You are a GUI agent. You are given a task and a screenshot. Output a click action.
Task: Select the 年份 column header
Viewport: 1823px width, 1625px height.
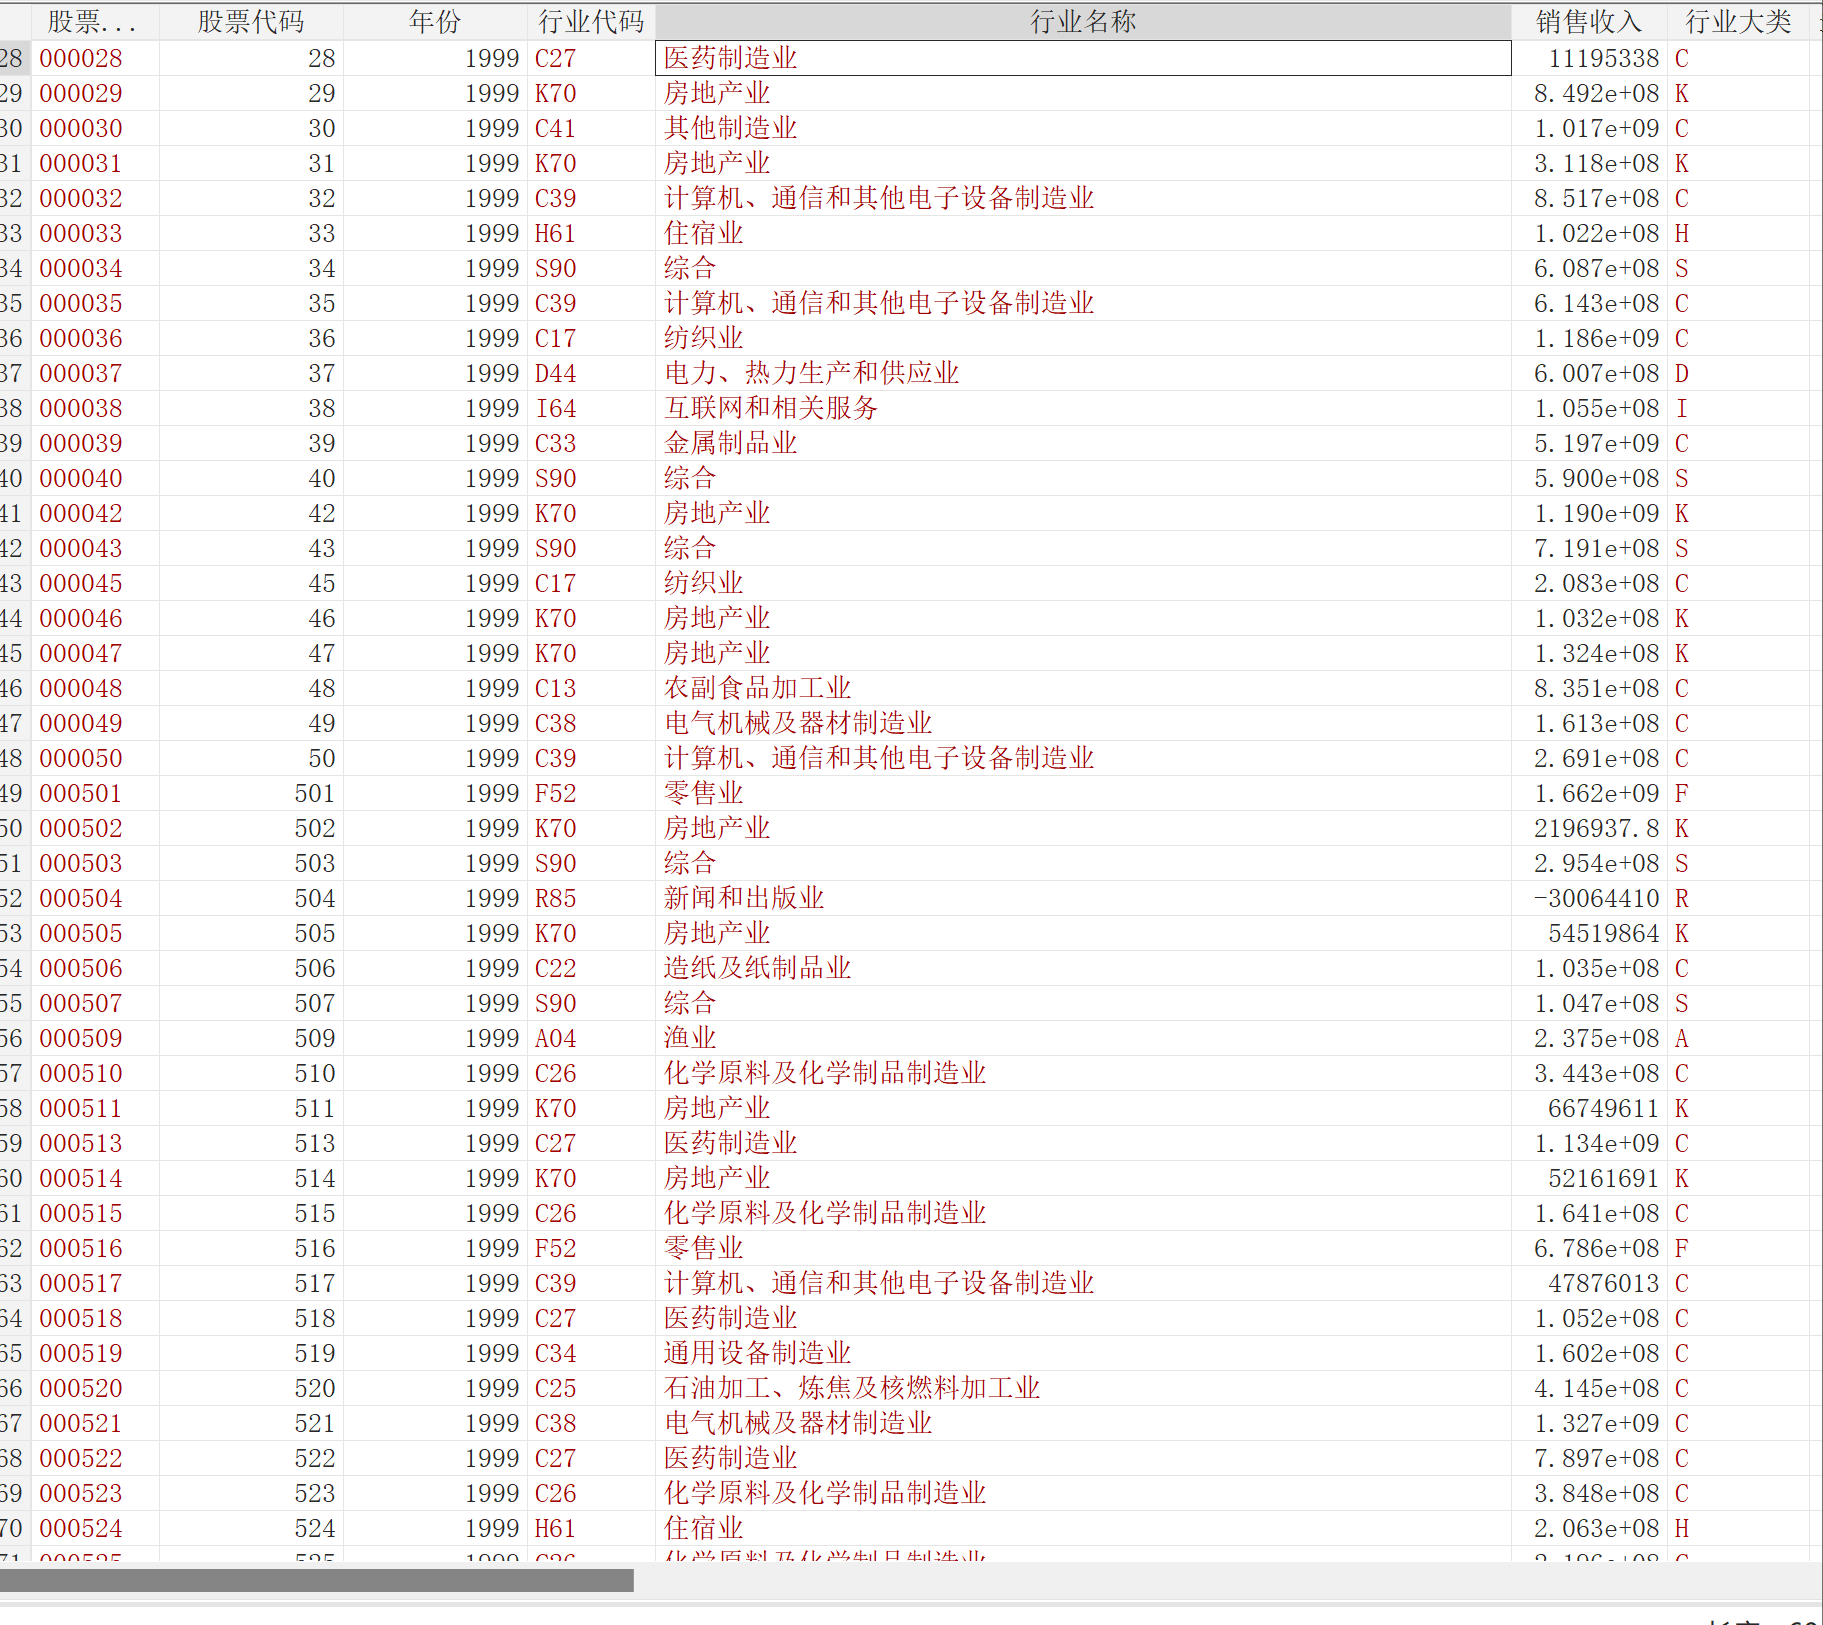click(x=434, y=21)
